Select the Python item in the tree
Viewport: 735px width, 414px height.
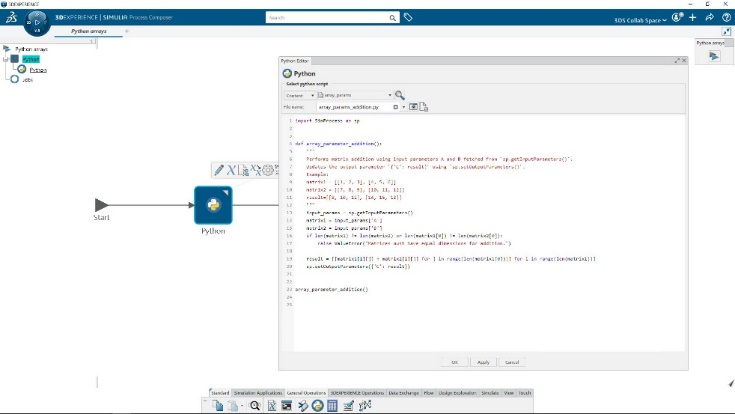37,69
